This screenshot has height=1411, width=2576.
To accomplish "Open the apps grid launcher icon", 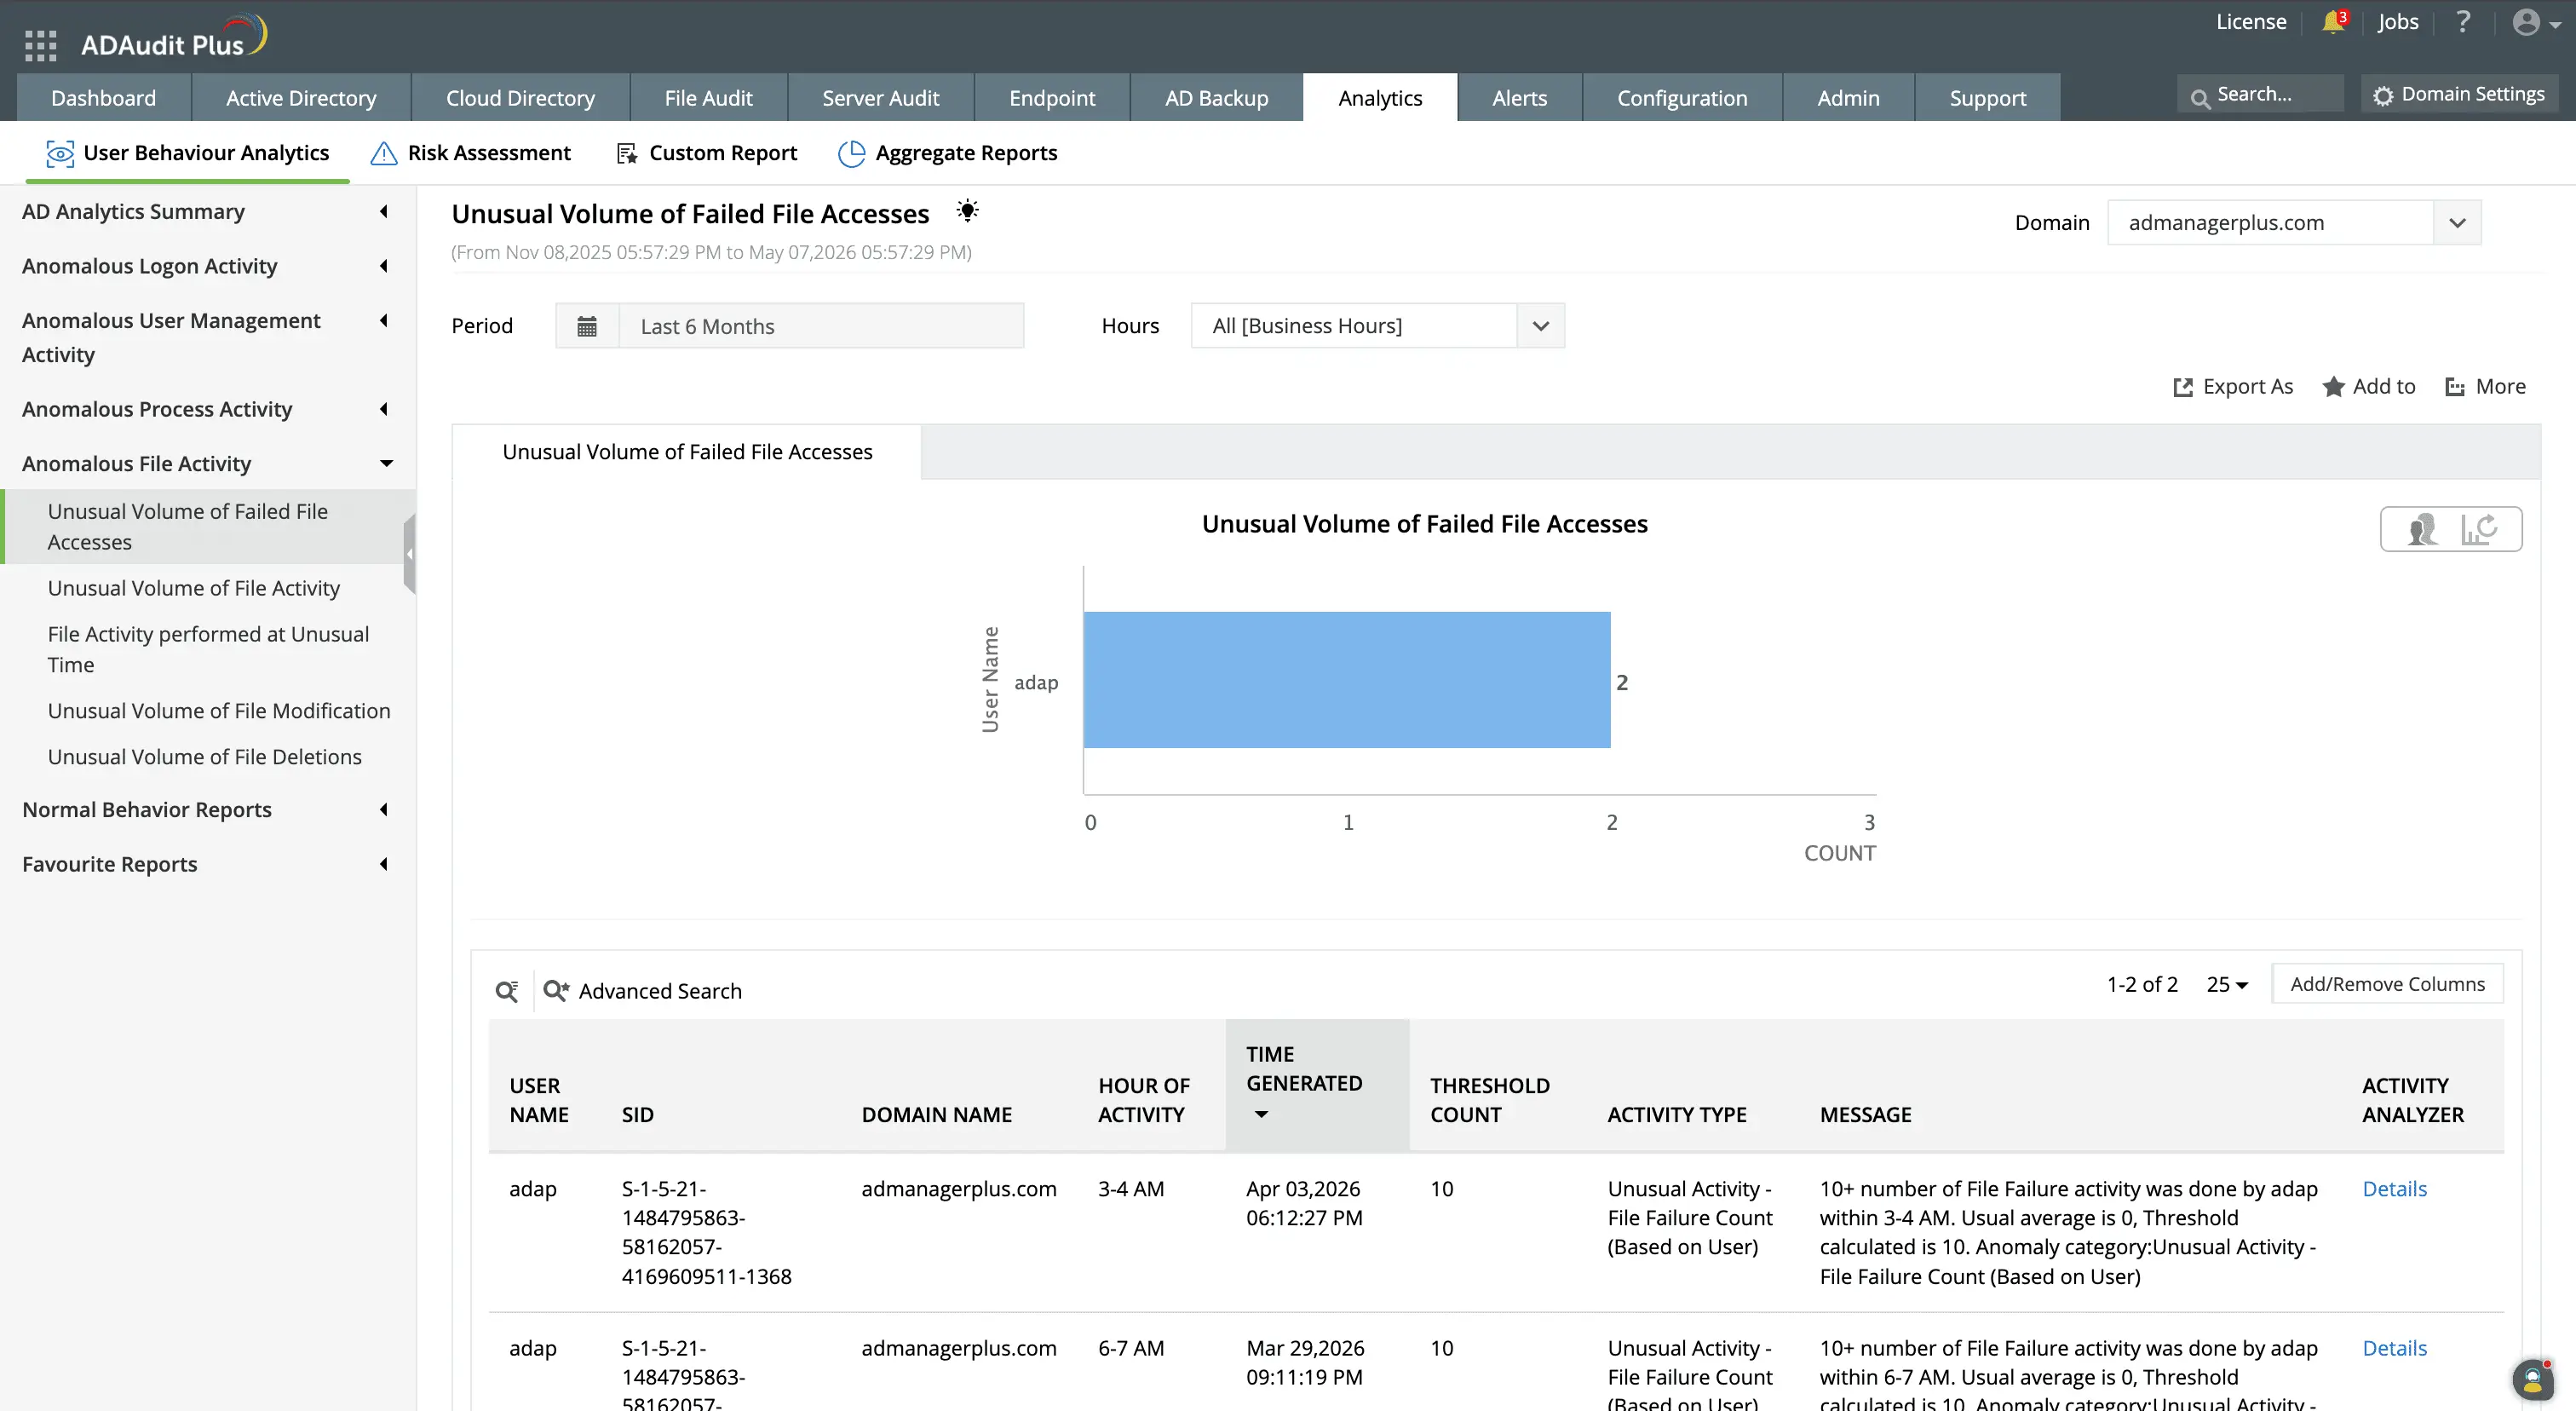I will [40, 45].
